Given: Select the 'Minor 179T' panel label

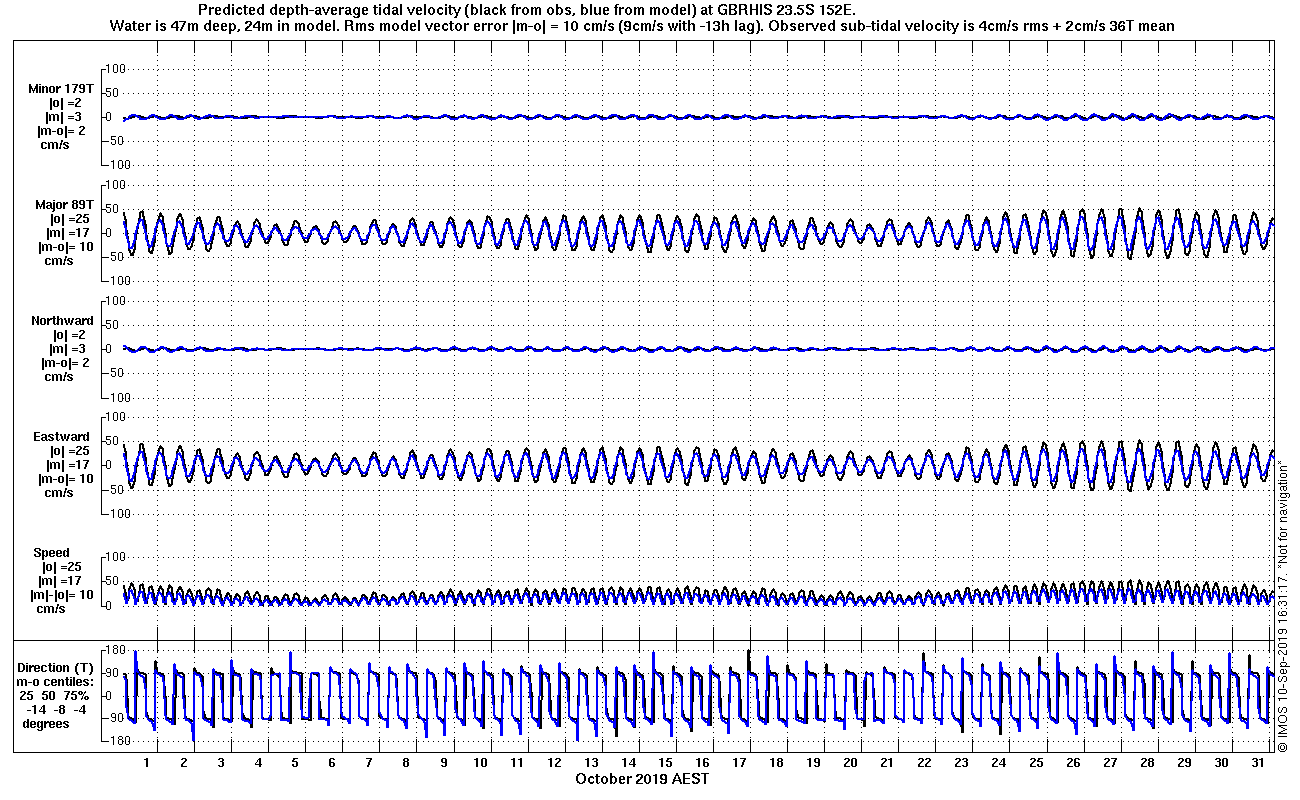Looking at the screenshot, I should 61,89.
